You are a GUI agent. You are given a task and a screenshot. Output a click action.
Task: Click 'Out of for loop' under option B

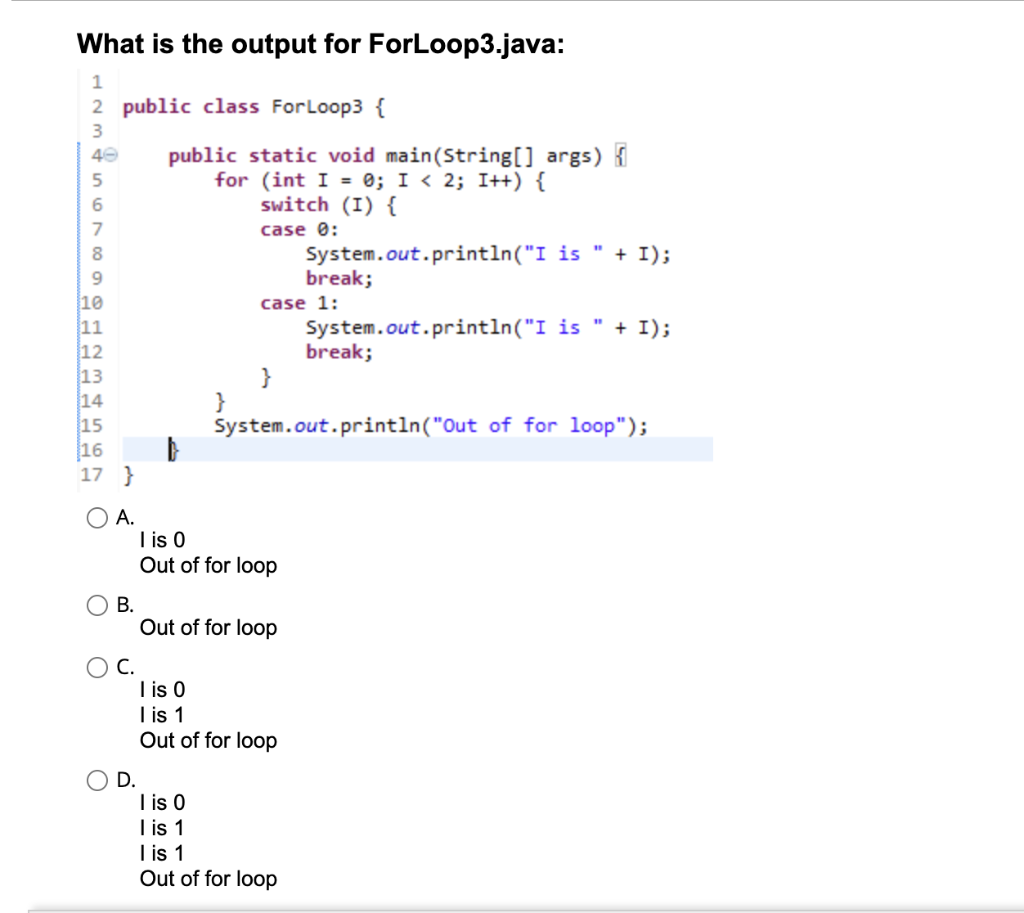(208, 628)
